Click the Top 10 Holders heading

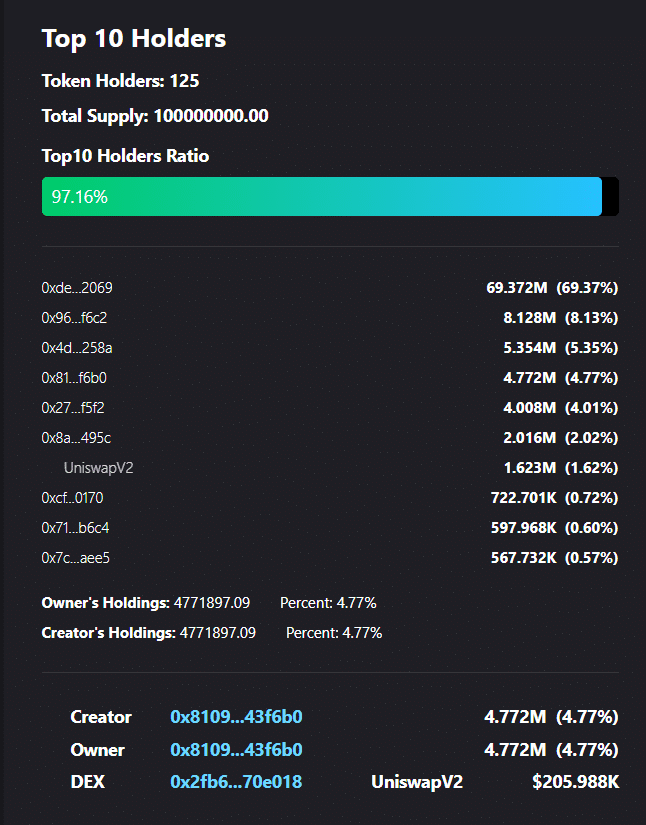[x=134, y=38]
